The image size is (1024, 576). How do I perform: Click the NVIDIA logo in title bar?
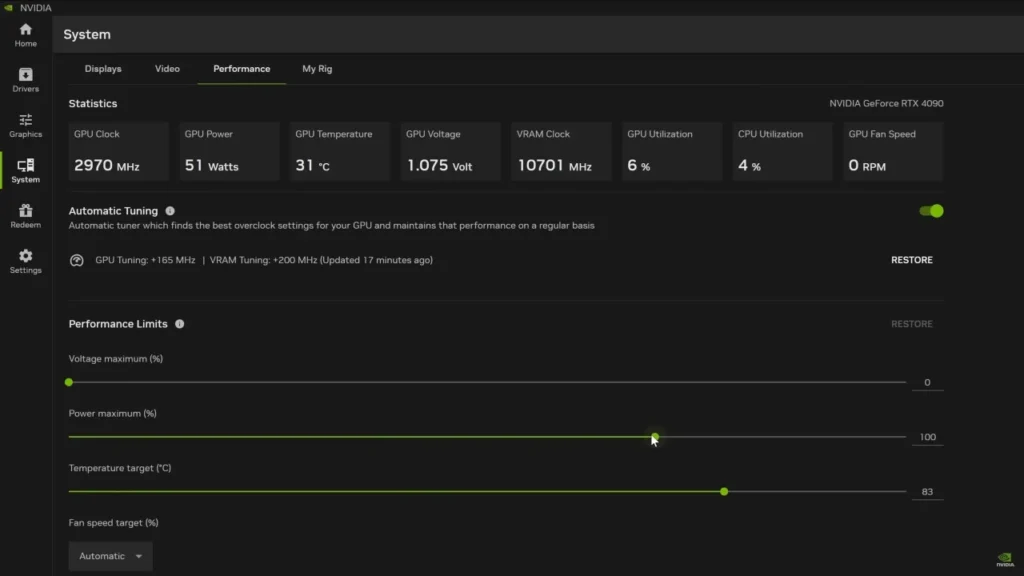click(x=8, y=8)
